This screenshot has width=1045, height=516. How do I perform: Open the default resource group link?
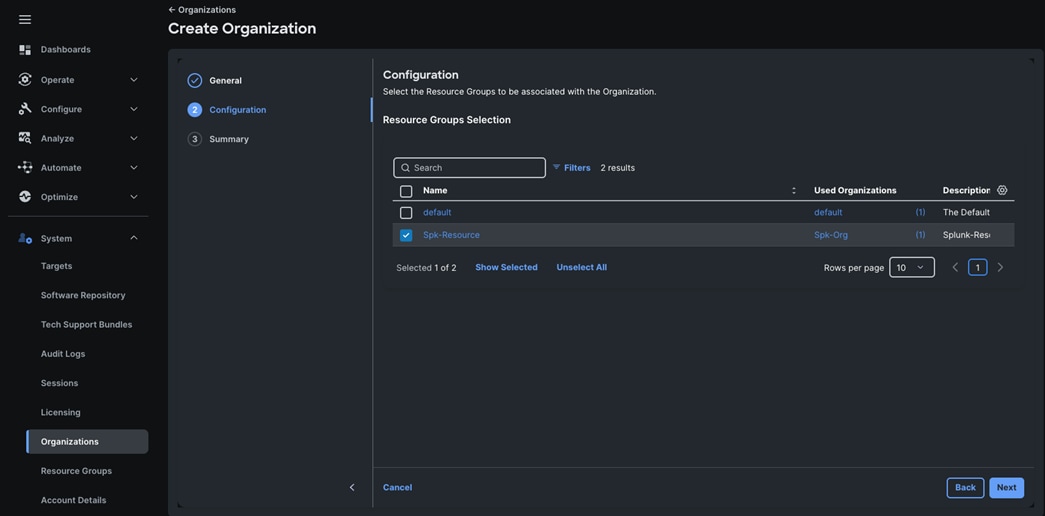coord(437,213)
